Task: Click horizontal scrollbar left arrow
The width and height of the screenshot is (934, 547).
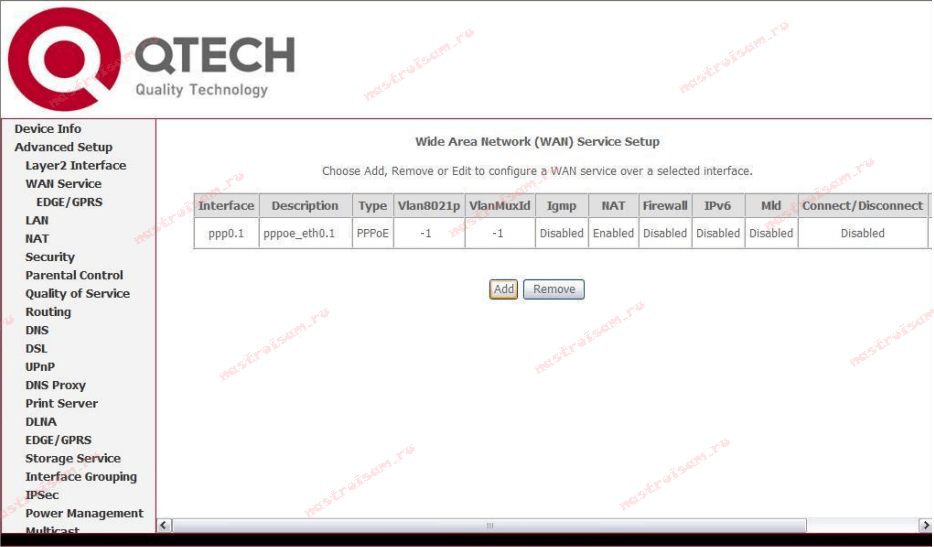Action: tap(166, 525)
